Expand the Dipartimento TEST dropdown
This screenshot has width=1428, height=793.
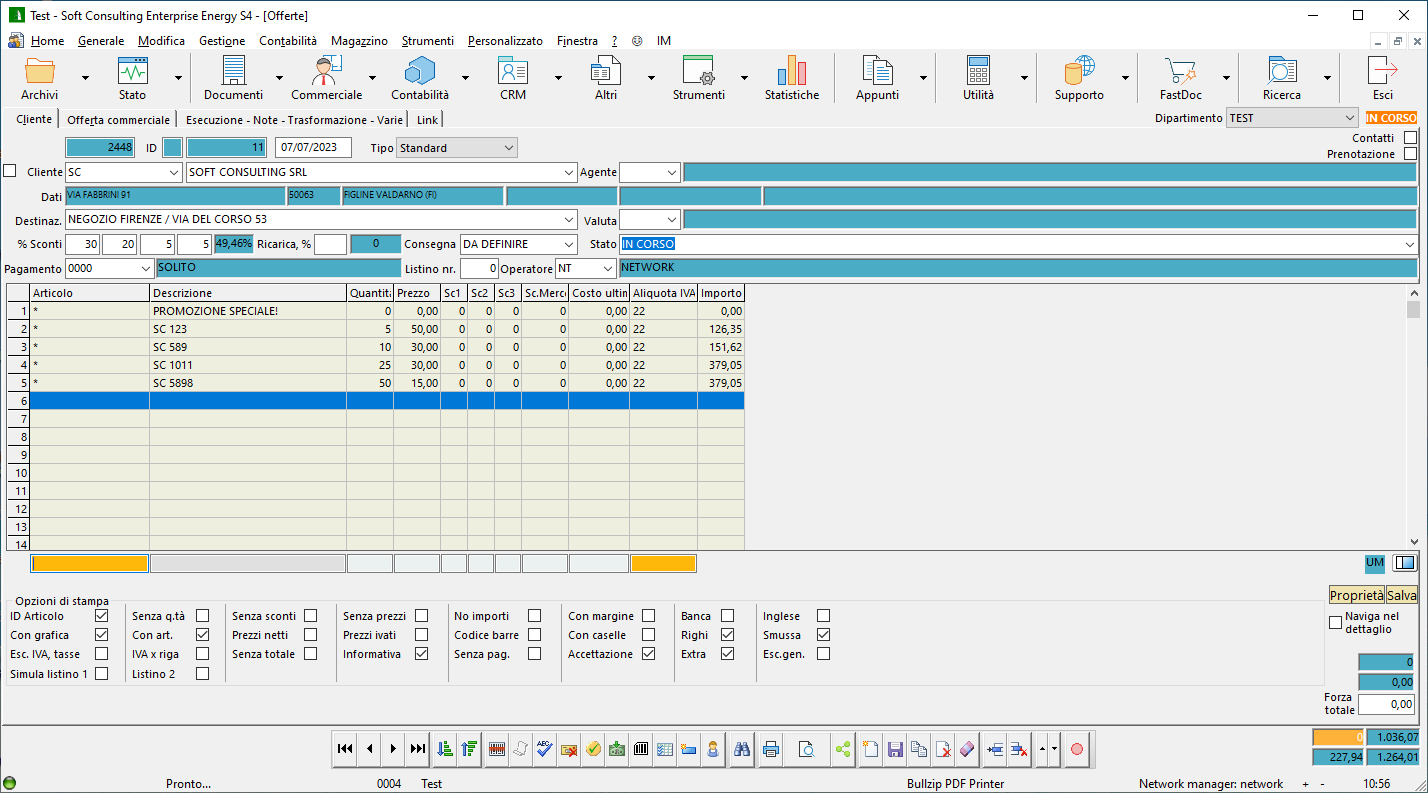[1350, 118]
